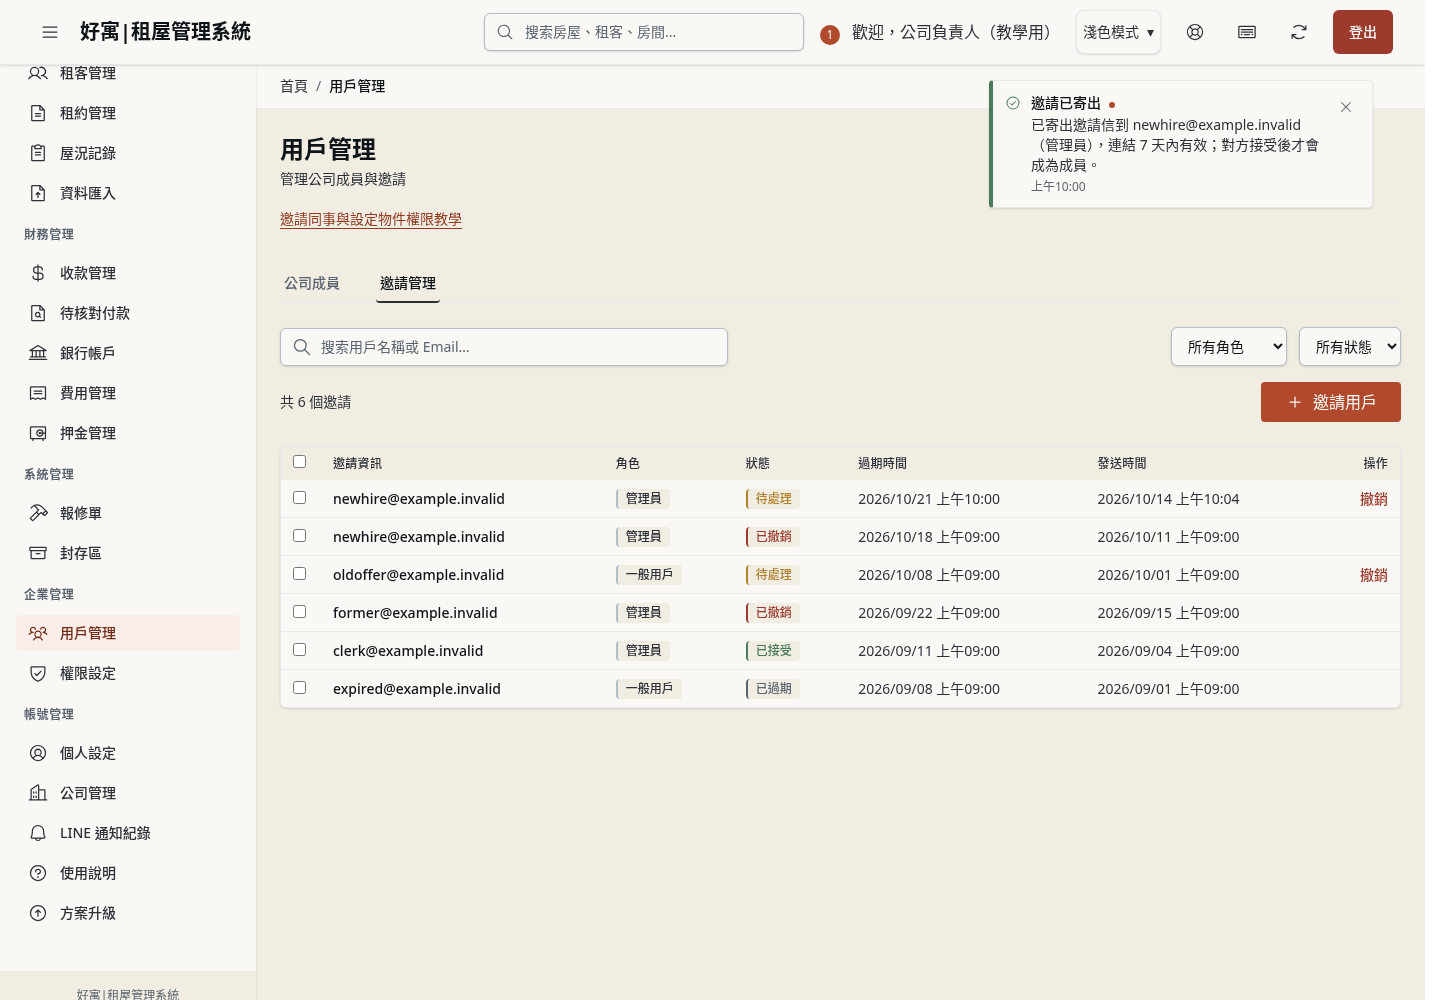Image resolution: width=1440 pixels, height=1000 pixels.
Task: Select the oldoffer@example.invalid row checkbox
Action: [x=299, y=574]
